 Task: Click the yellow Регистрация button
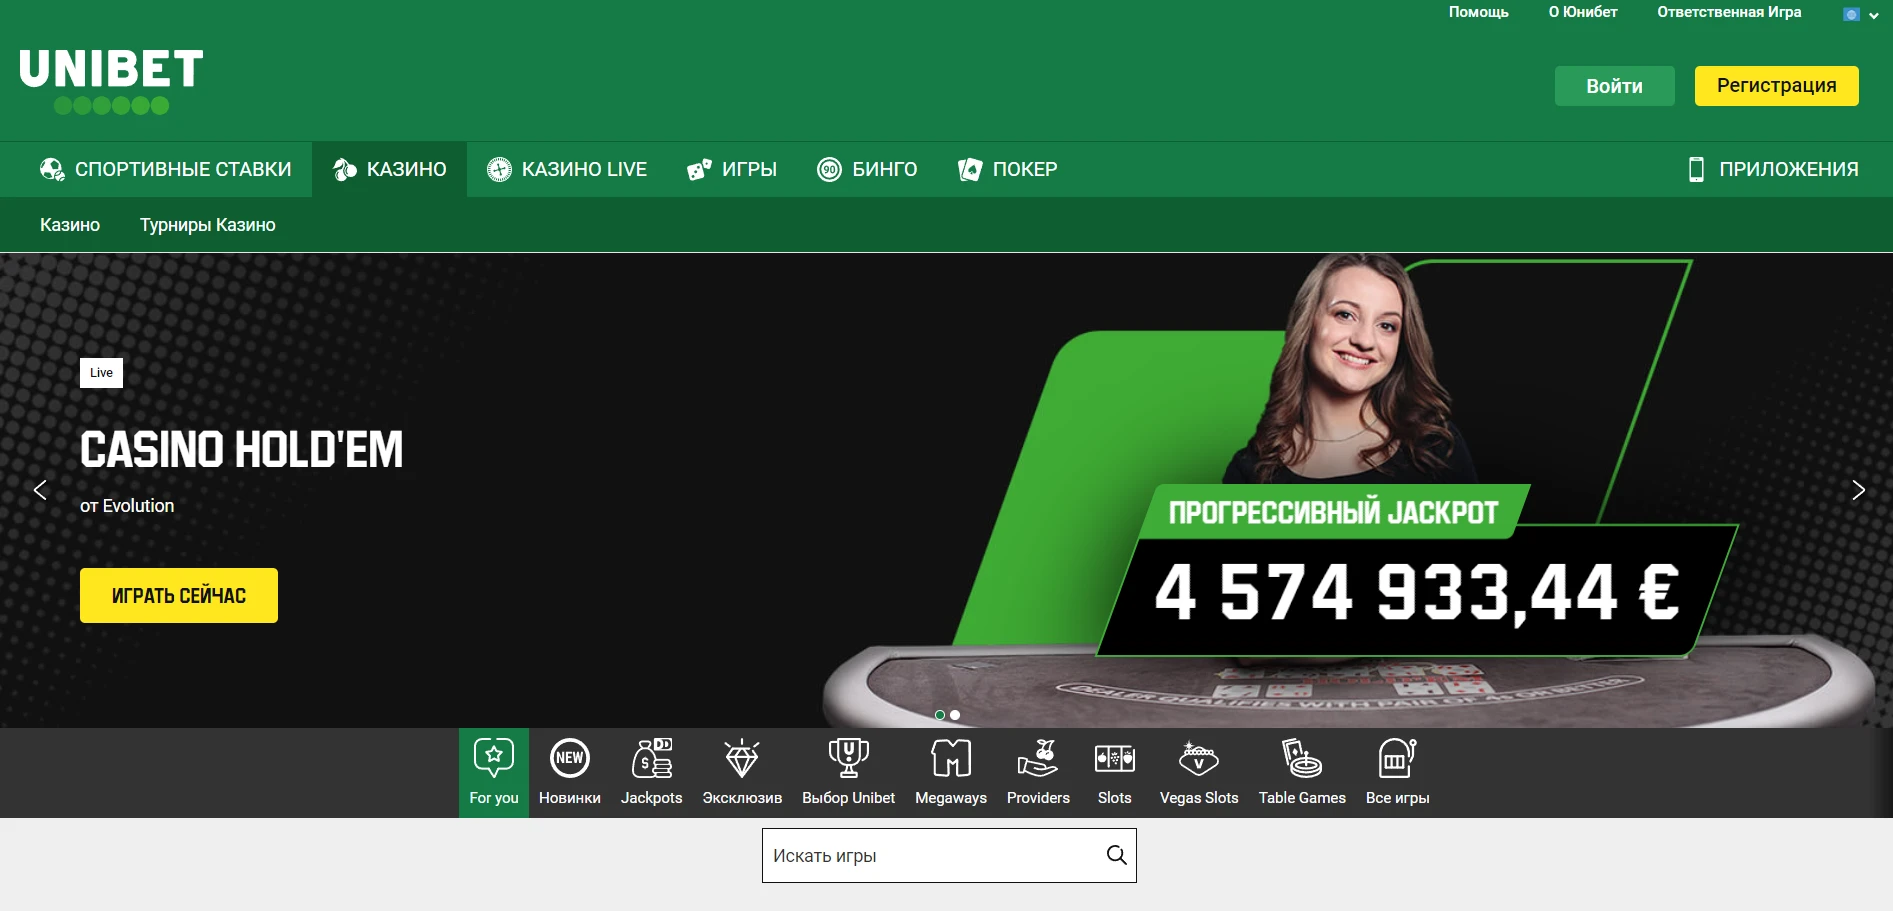[x=1776, y=86]
